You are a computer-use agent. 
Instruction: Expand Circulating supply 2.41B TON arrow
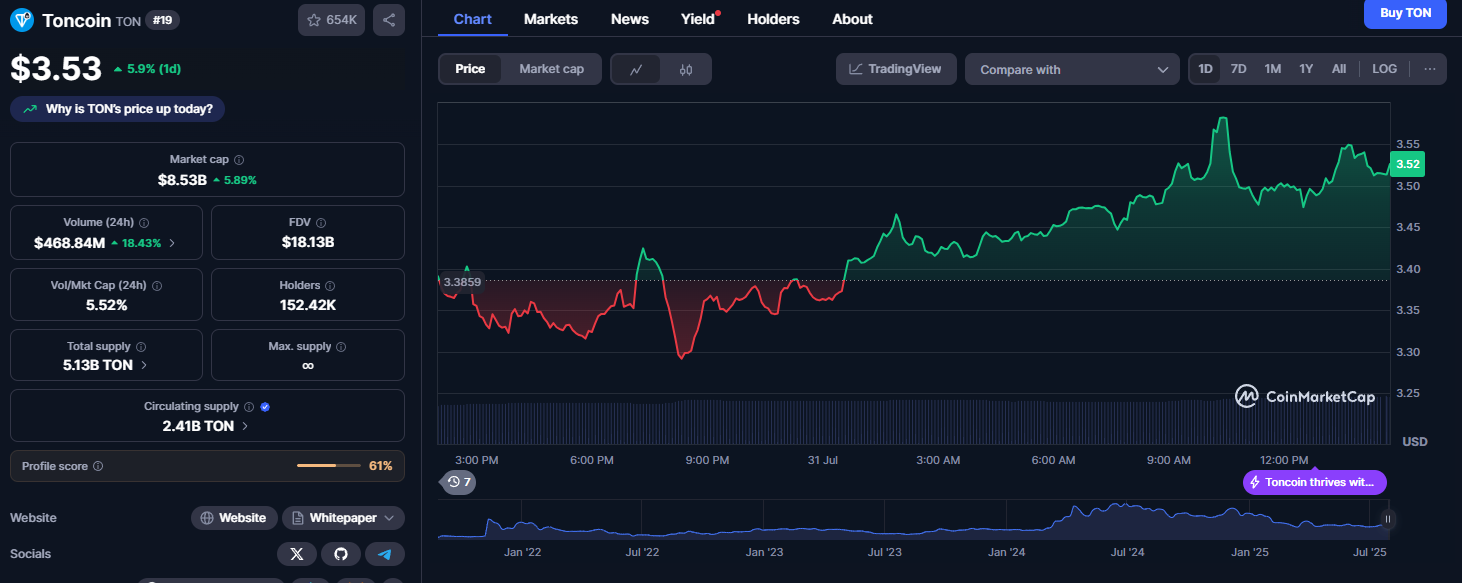click(x=245, y=426)
